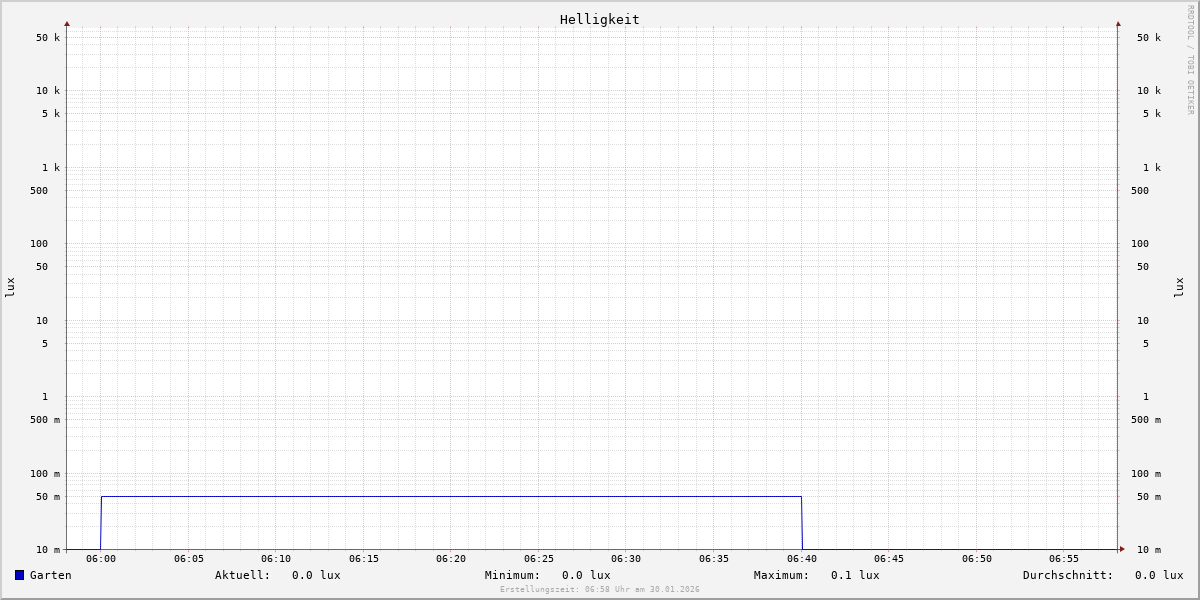Click the blue line at the 50 m plateau

pos(451,496)
